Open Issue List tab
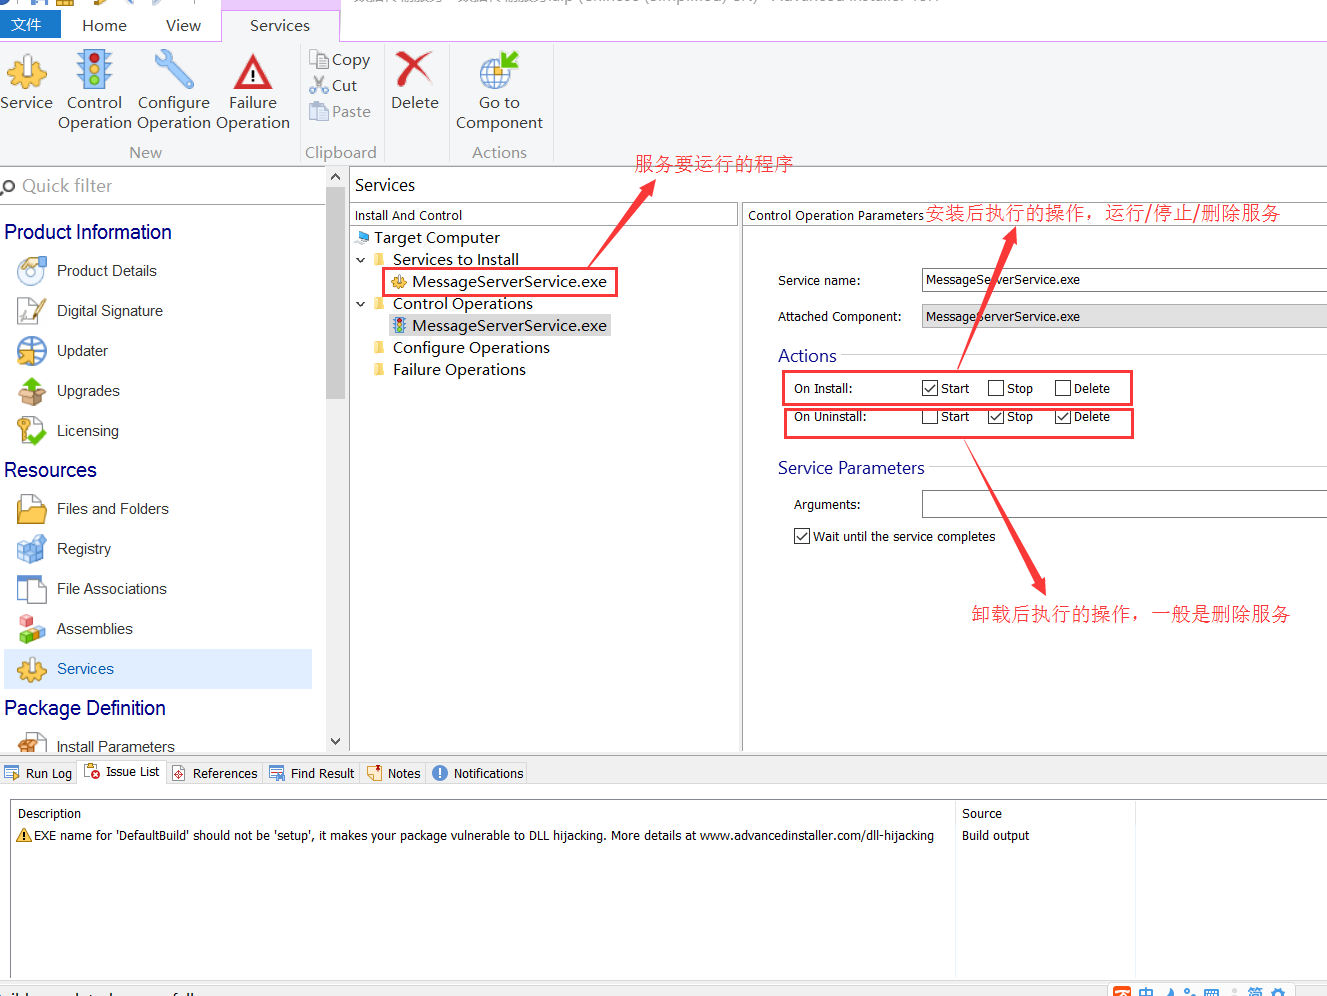Viewport: 1327px width, 996px height. click(123, 772)
